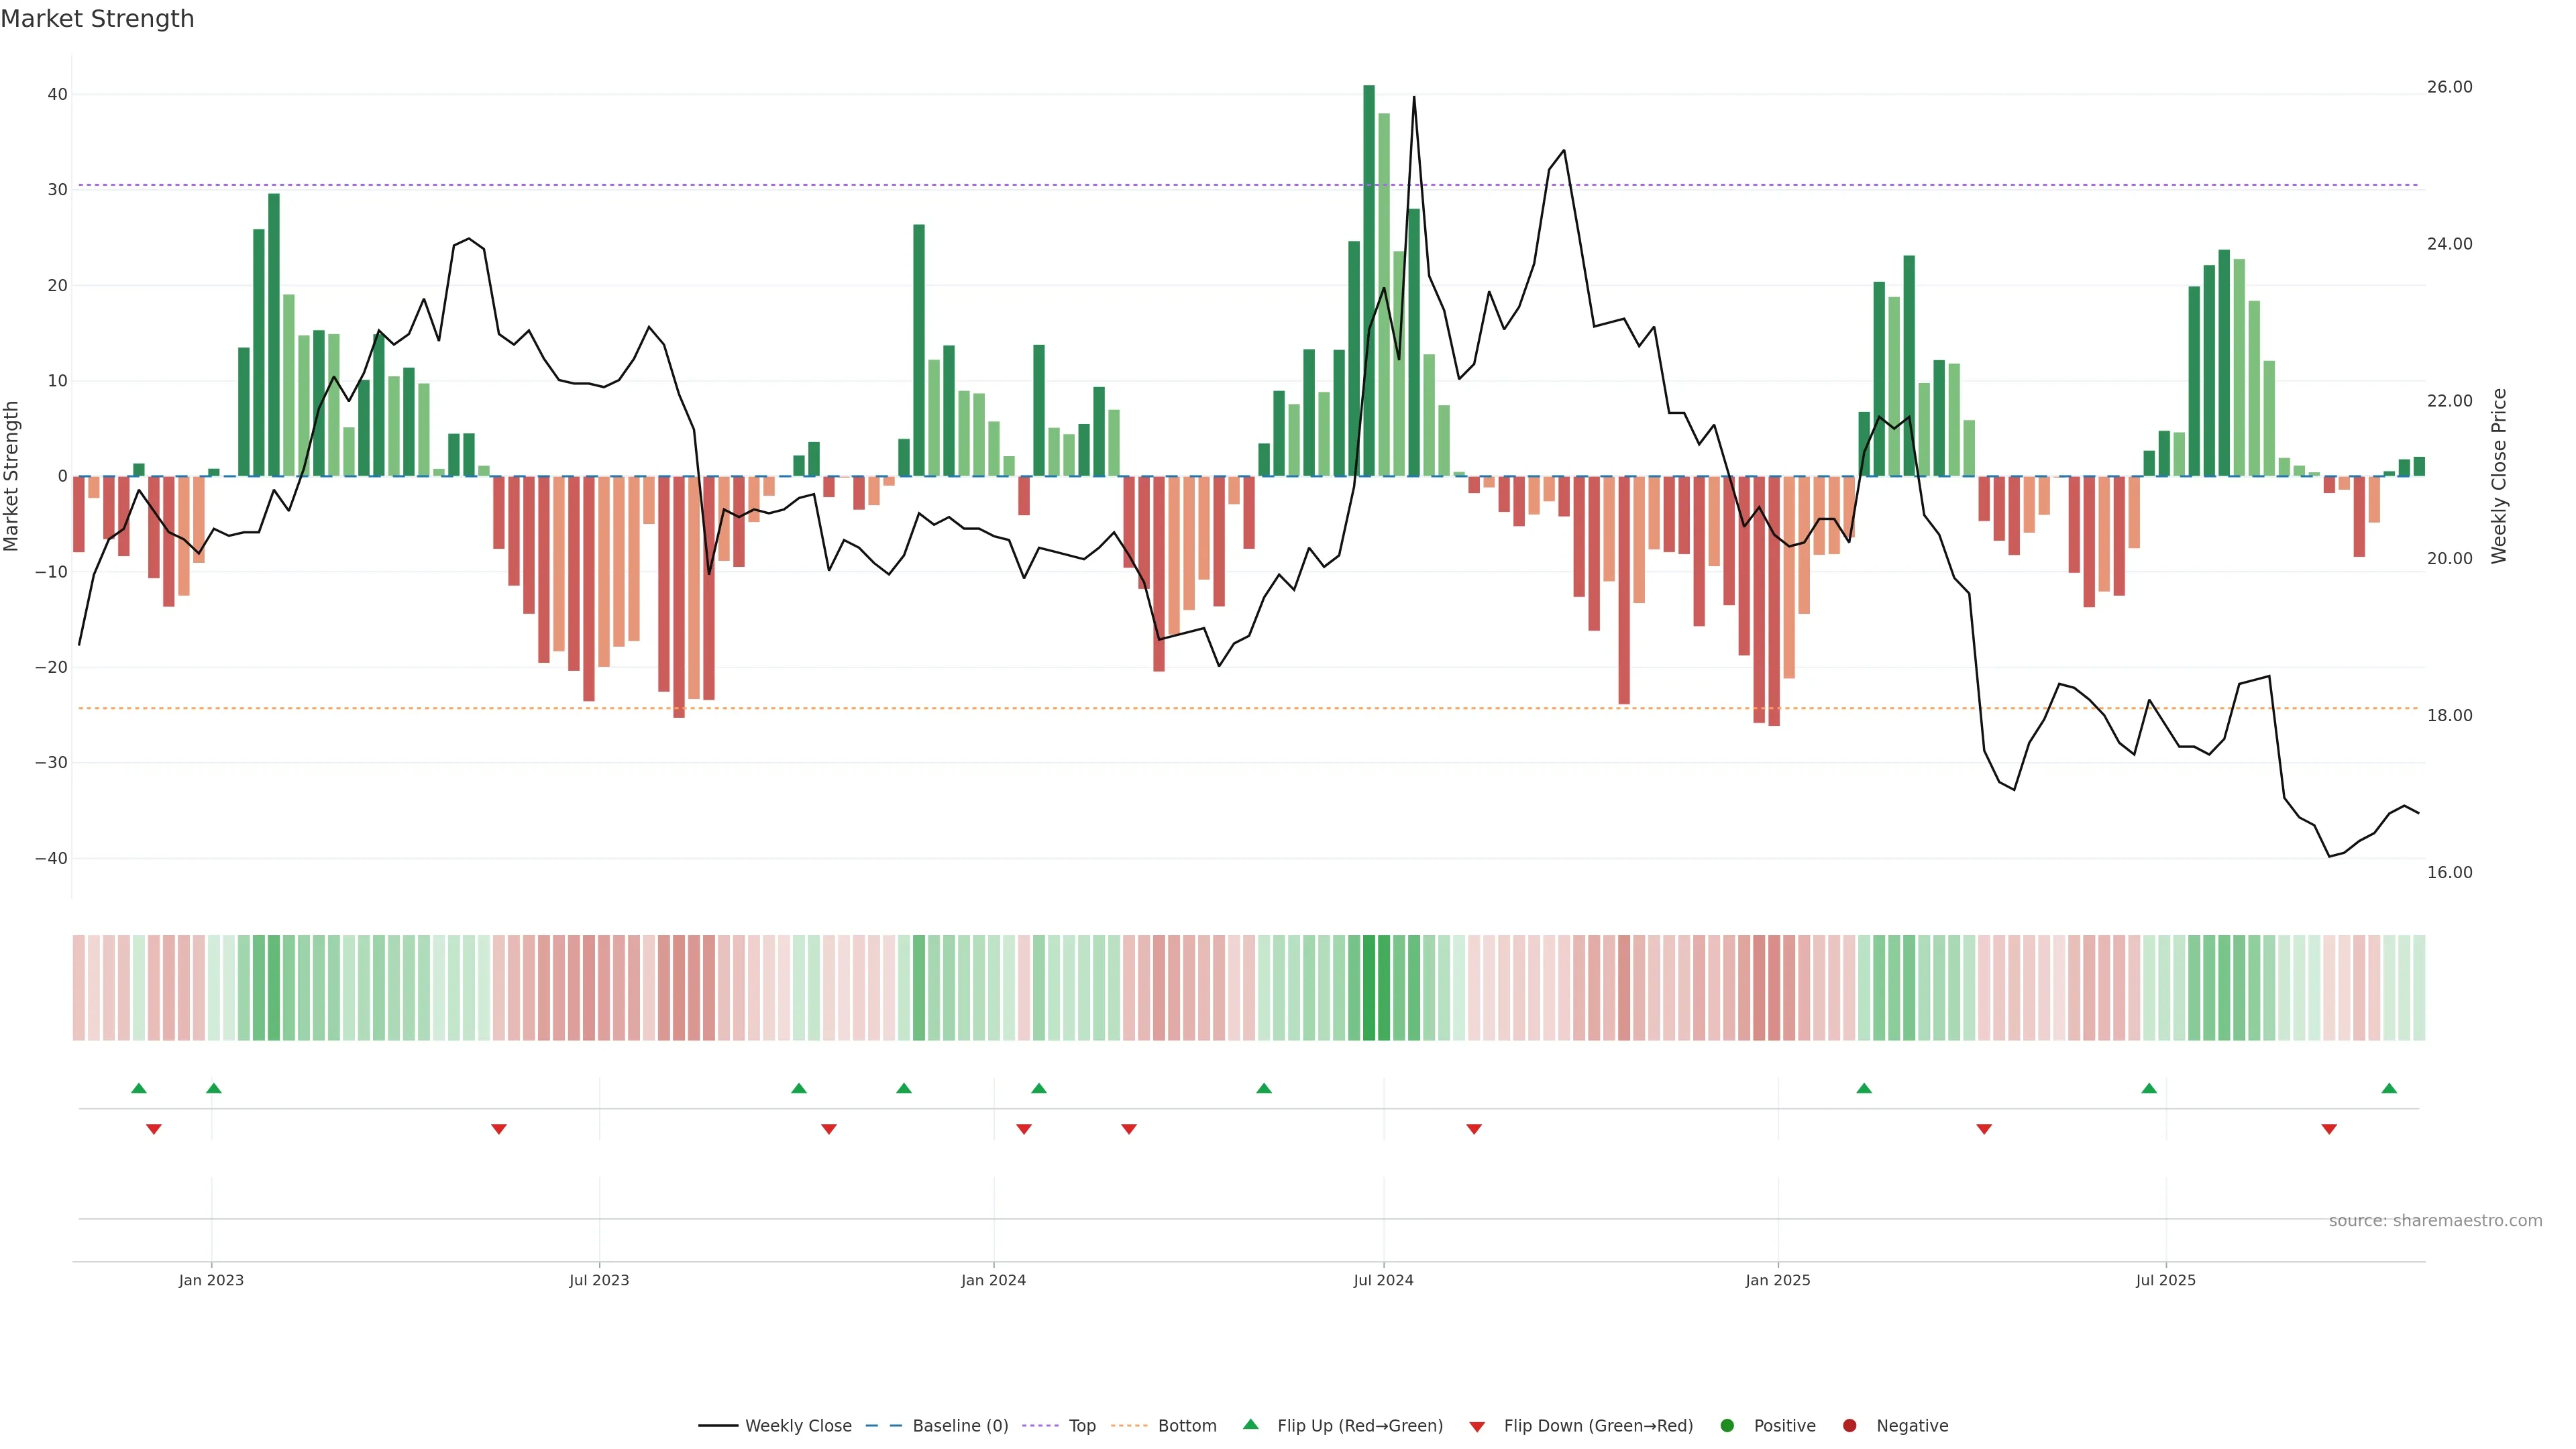This screenshot has height=1449, width=2576.
Task: Click the leftmost green Flip Up marker
Action: [x=139, y=1088]
